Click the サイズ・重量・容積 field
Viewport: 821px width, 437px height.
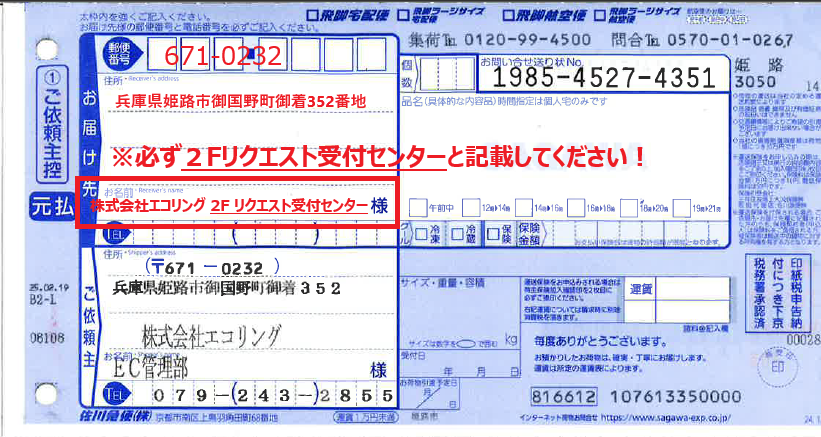(x=459, y=313)
